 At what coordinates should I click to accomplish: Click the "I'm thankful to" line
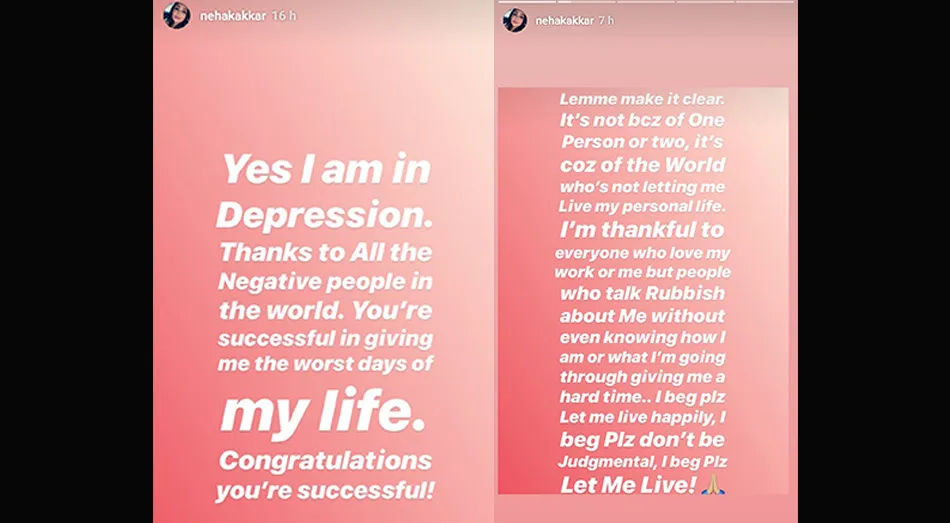click(643, 229)
